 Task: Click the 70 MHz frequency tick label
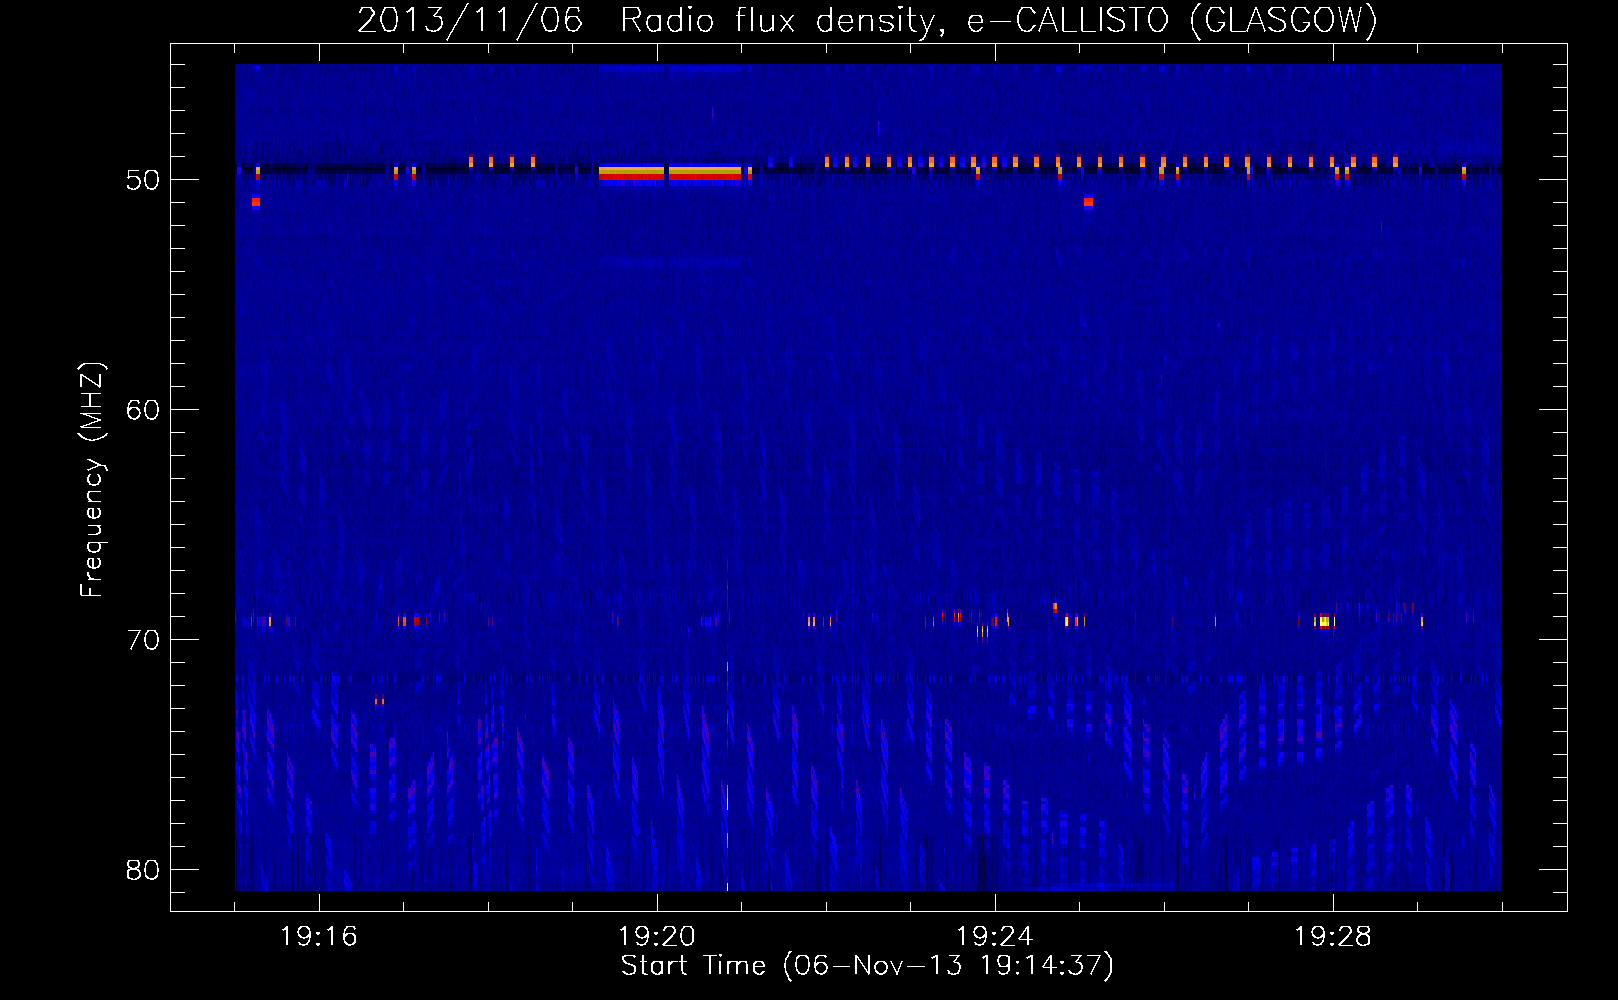[143, 640]
